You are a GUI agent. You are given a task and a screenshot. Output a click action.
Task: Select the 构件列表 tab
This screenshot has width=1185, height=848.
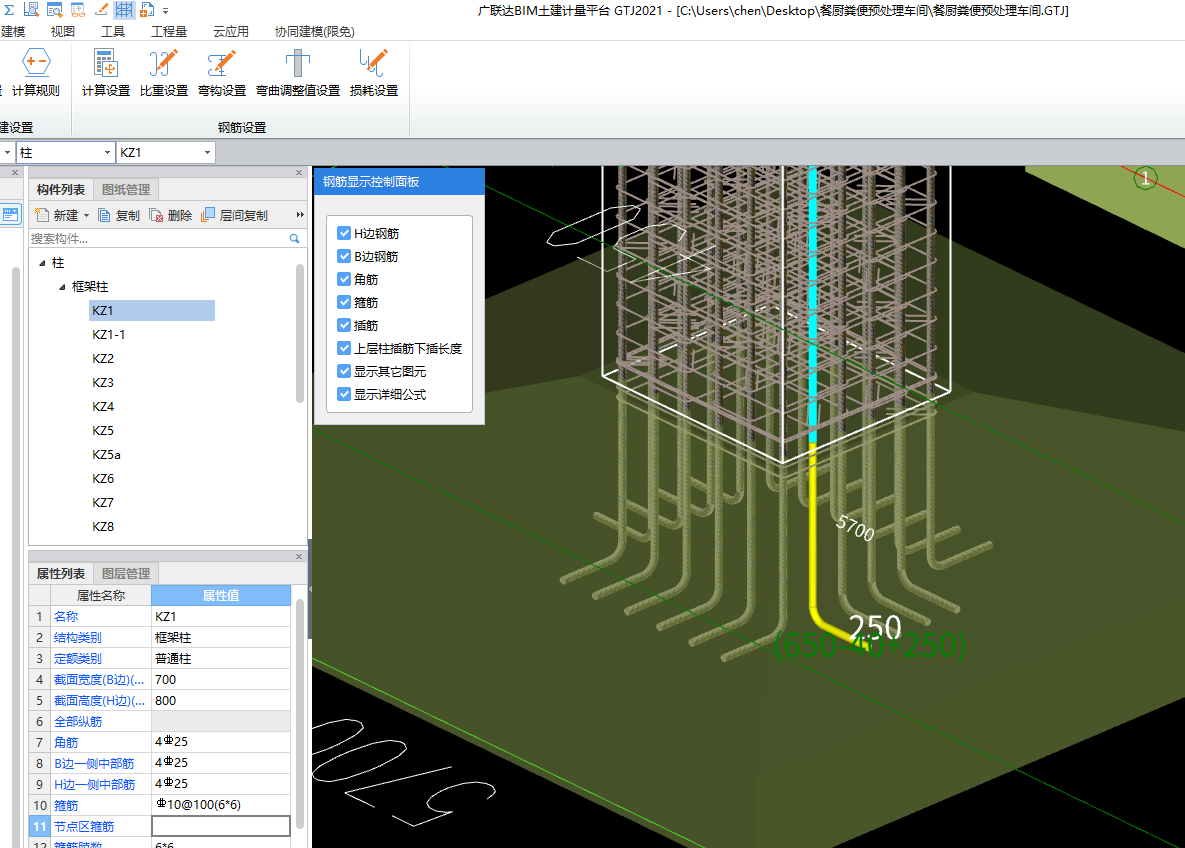[60, 190]
